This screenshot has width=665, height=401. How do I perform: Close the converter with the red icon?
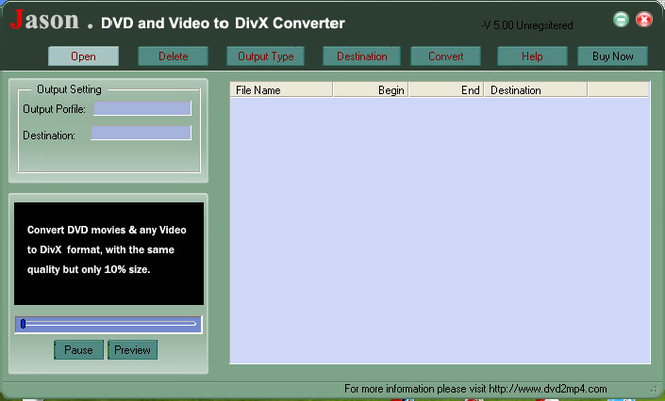click(644, 19)
